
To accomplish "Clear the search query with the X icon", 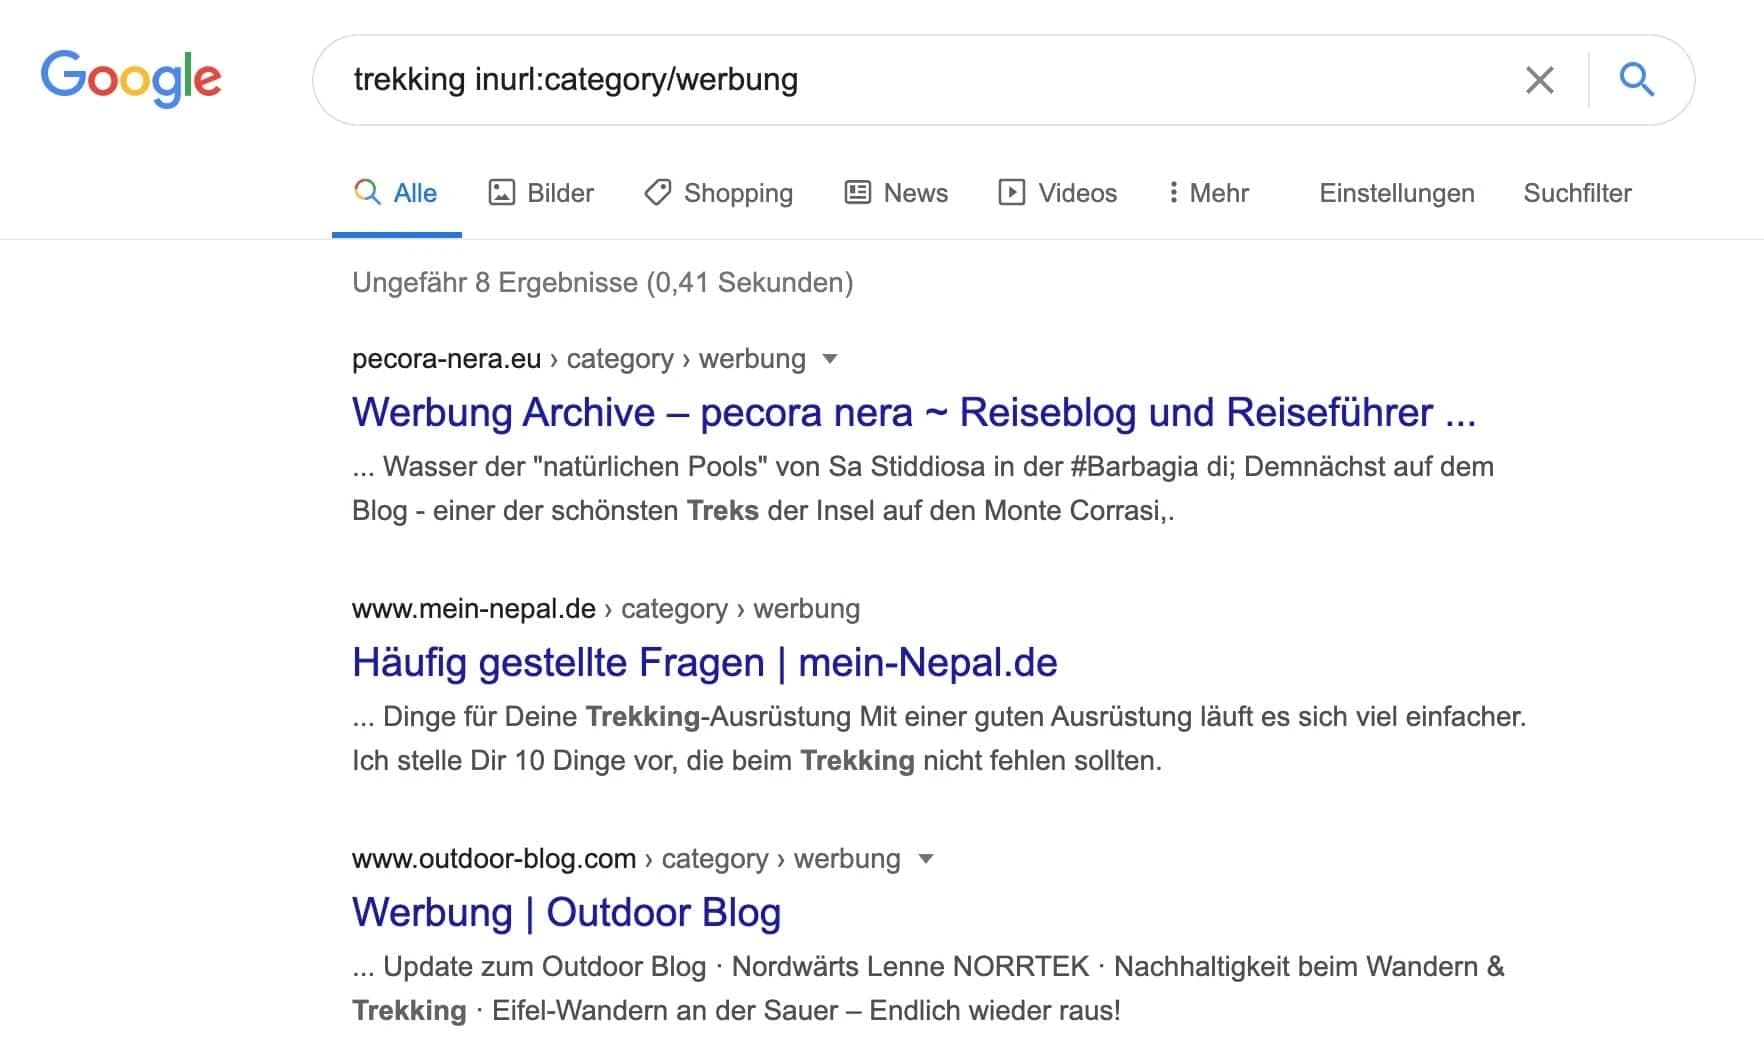I will (x=1539, y=79).
